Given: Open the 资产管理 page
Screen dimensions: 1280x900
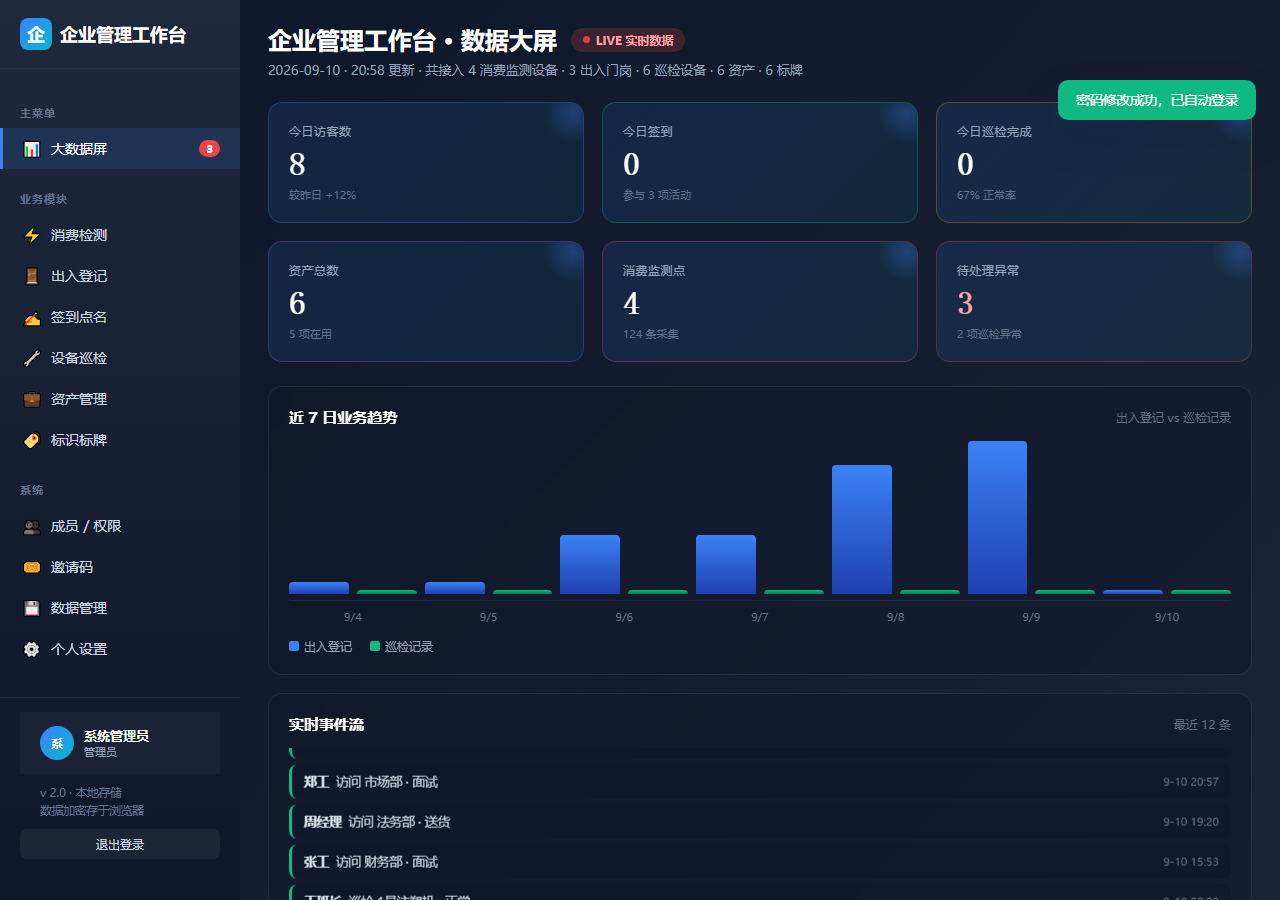Looking at the screenshot, I should [120, 399].
